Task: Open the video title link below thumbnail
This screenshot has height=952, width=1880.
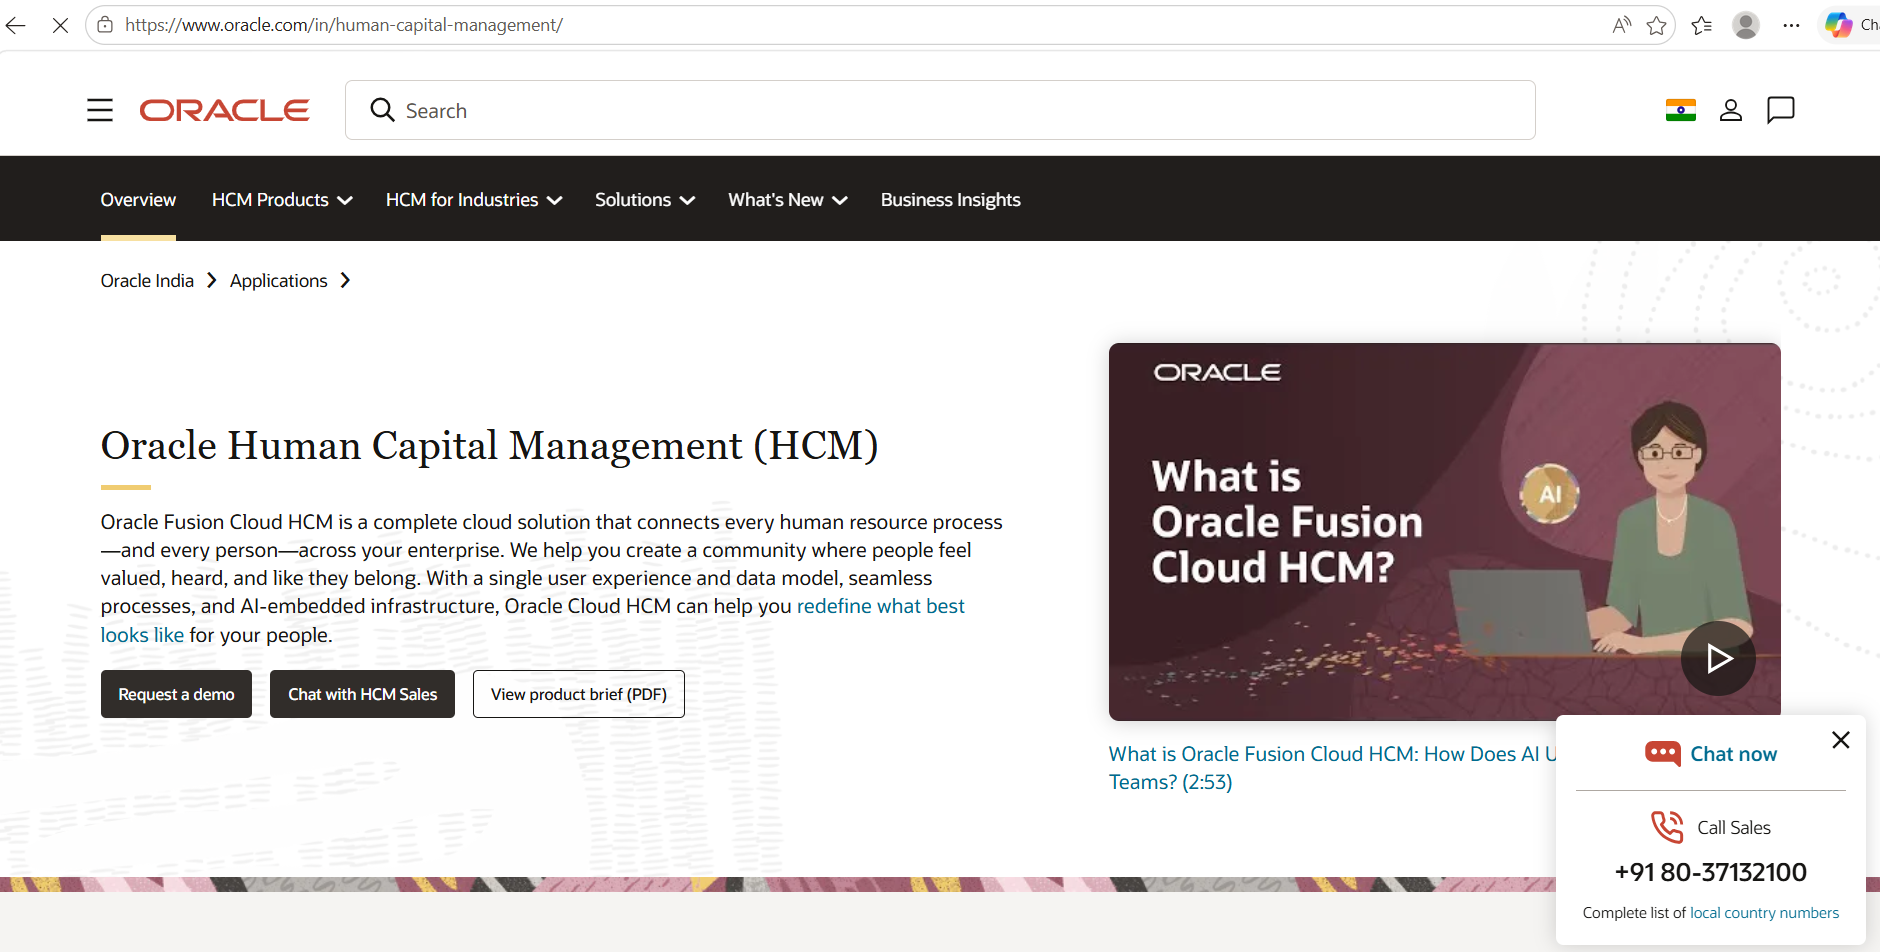Action: (x=1332, y=768)
